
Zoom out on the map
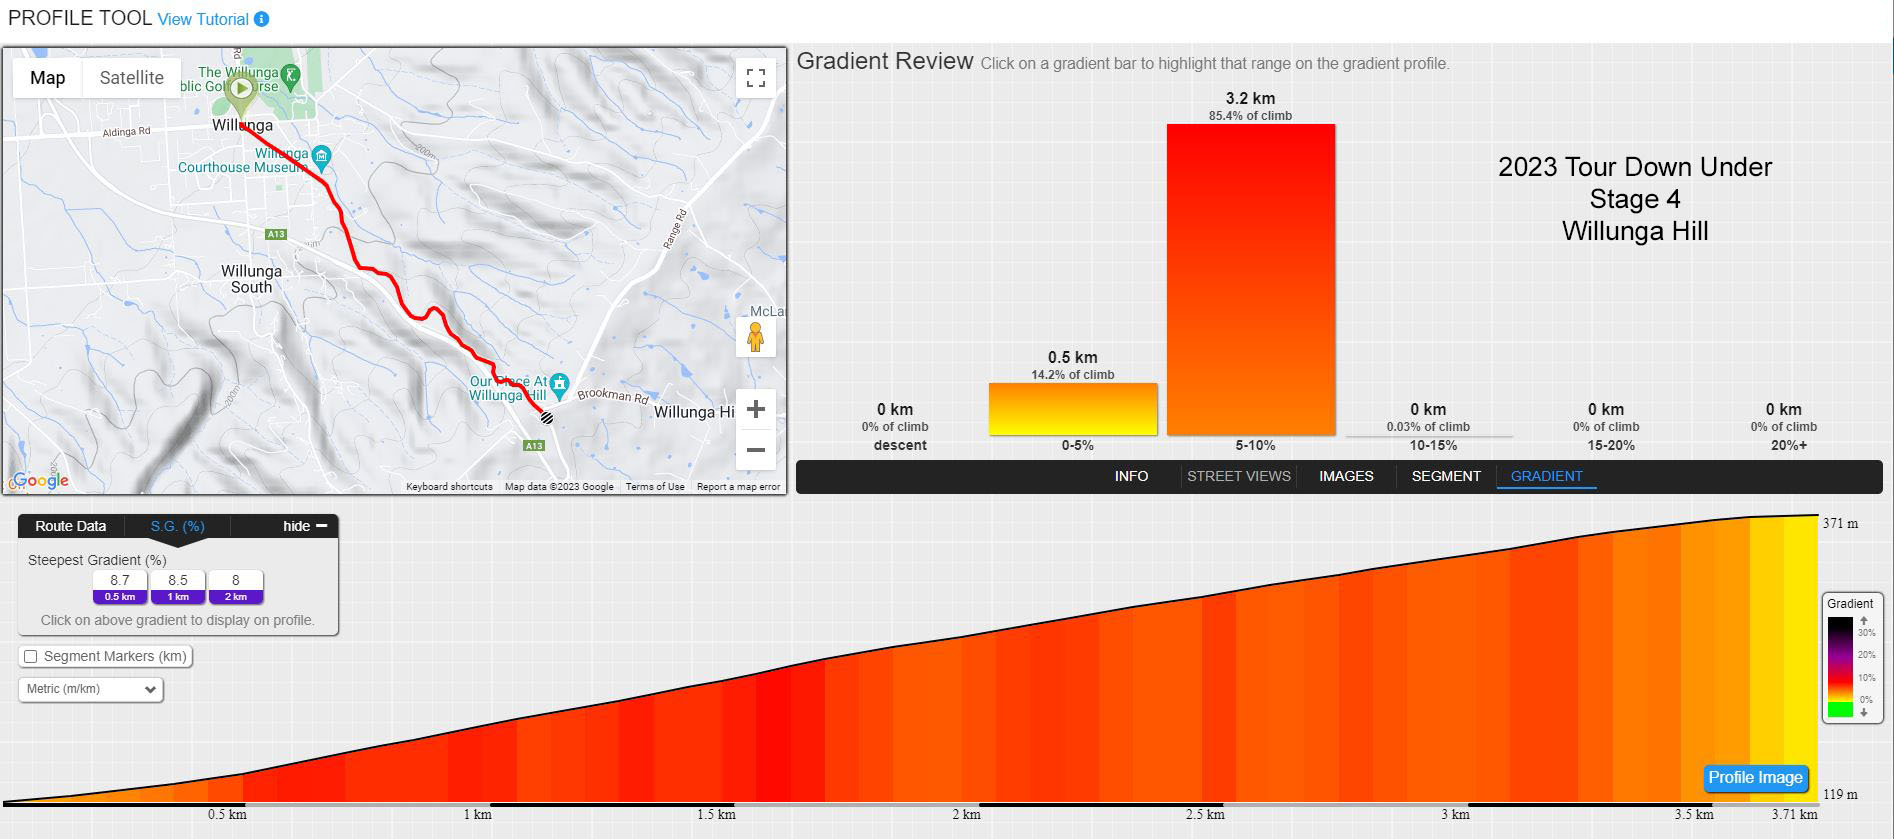pos(756,450)
